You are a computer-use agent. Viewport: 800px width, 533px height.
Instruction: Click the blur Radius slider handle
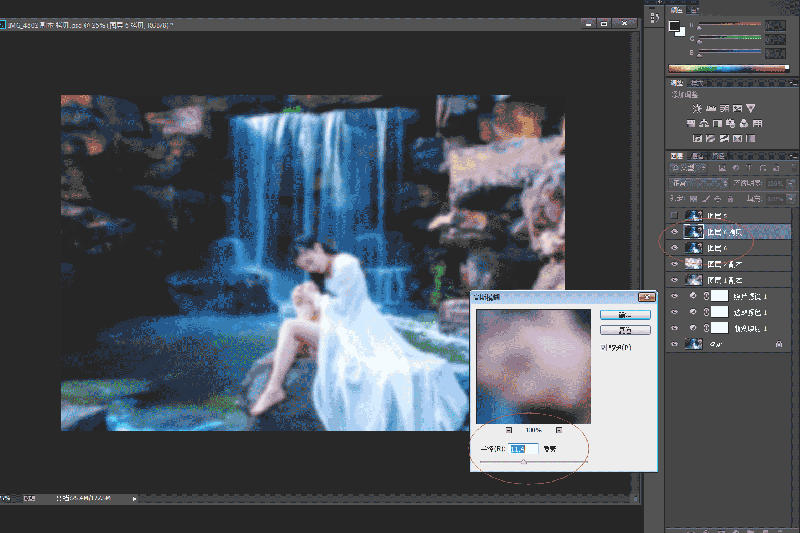(x=523, y=462)
